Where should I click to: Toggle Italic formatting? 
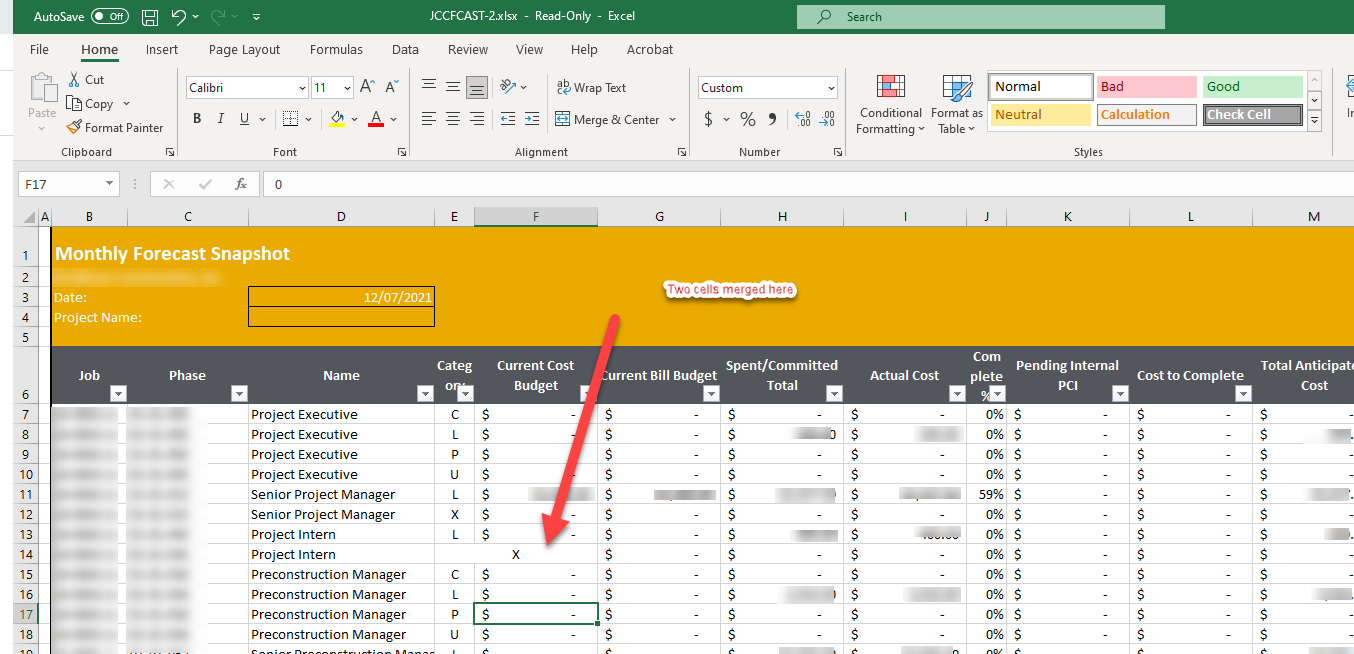(x=221, y=119)
